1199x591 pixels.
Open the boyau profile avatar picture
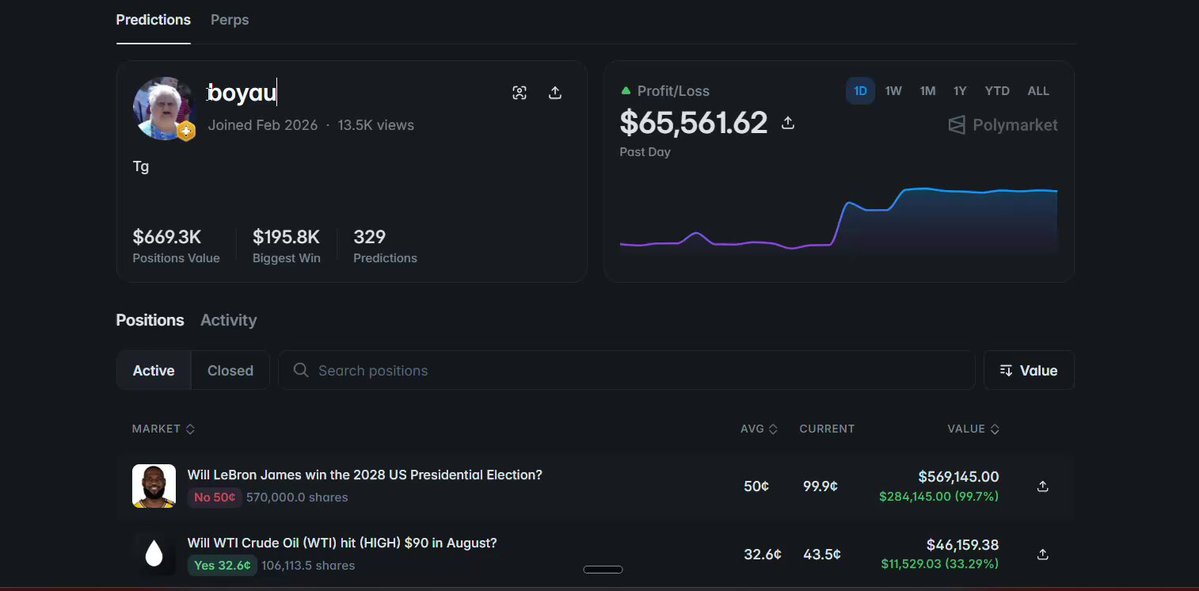[x=162, y=108]
